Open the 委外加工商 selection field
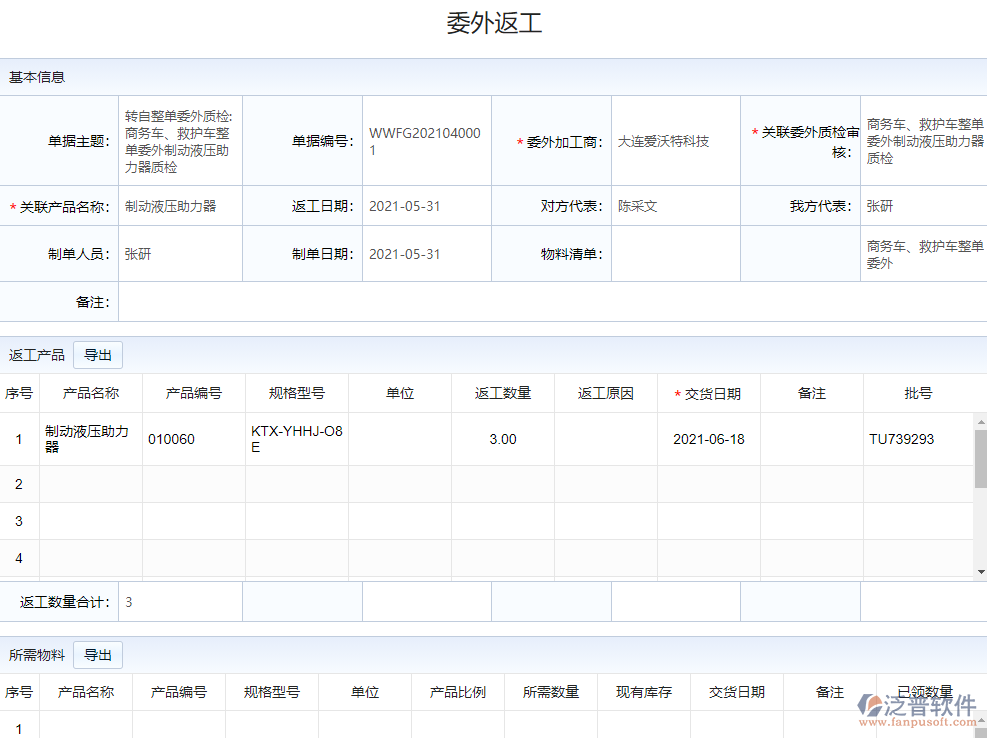Viewport: 987px width, 738px height. (674, 141)
